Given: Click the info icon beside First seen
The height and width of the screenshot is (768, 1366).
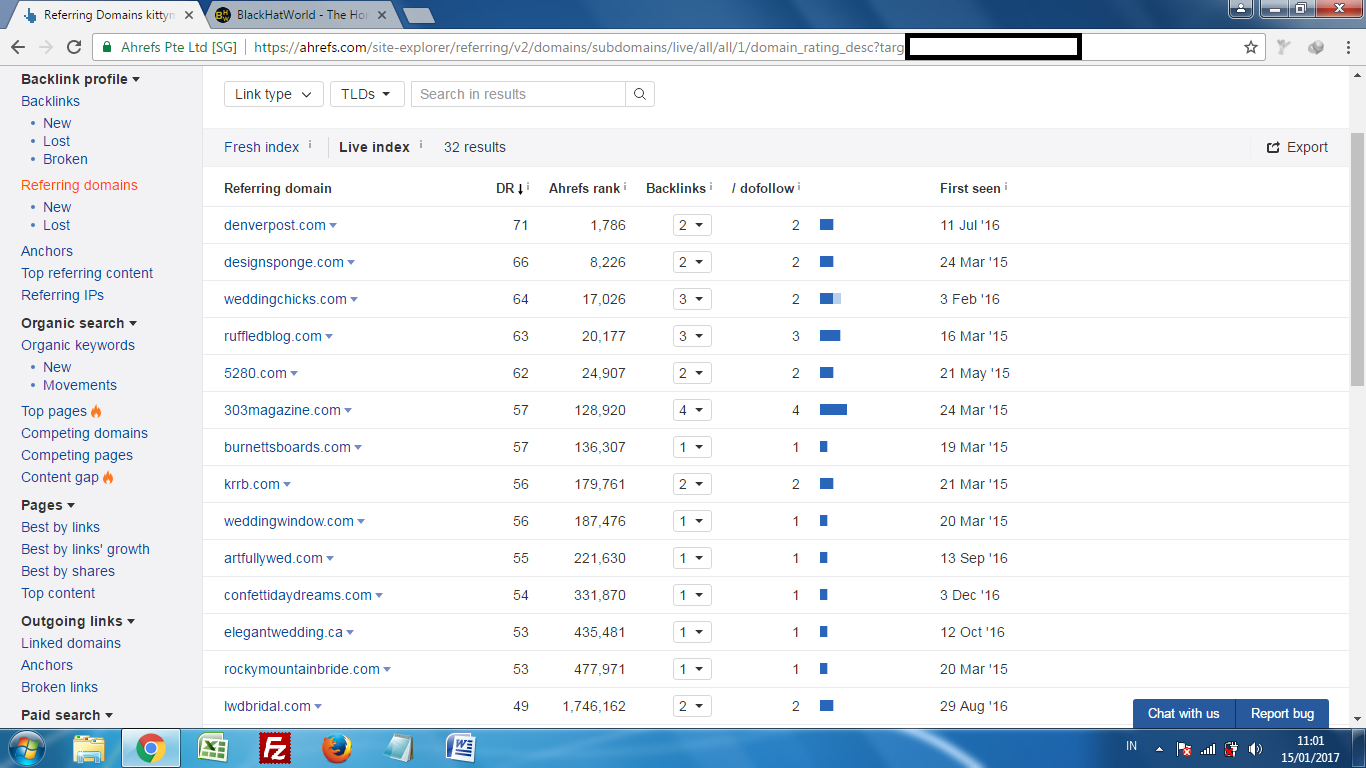Looking at the screenshot, I should click(x=1006, y=186).
